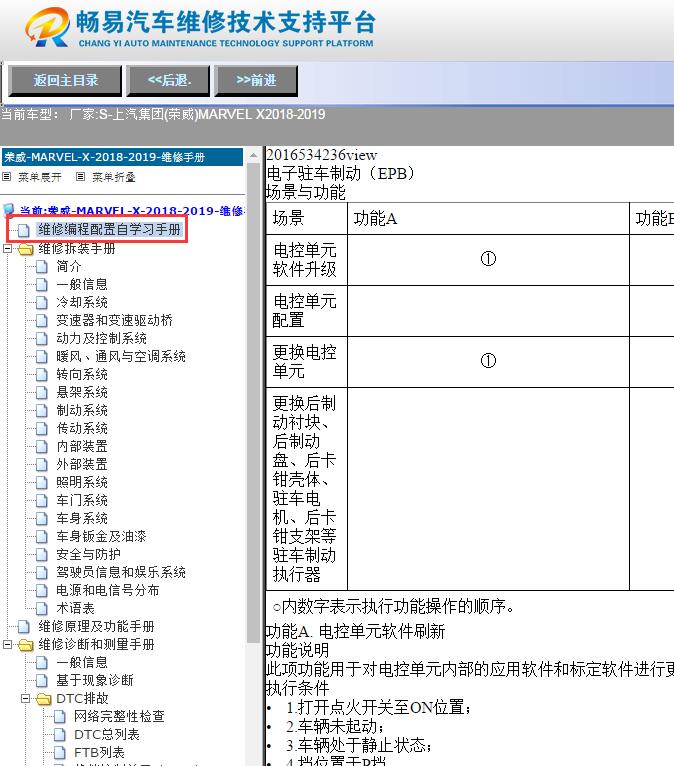Click page icon beside 安全与防护
Screen dimensions: 674x766
[x=42, y=554]
